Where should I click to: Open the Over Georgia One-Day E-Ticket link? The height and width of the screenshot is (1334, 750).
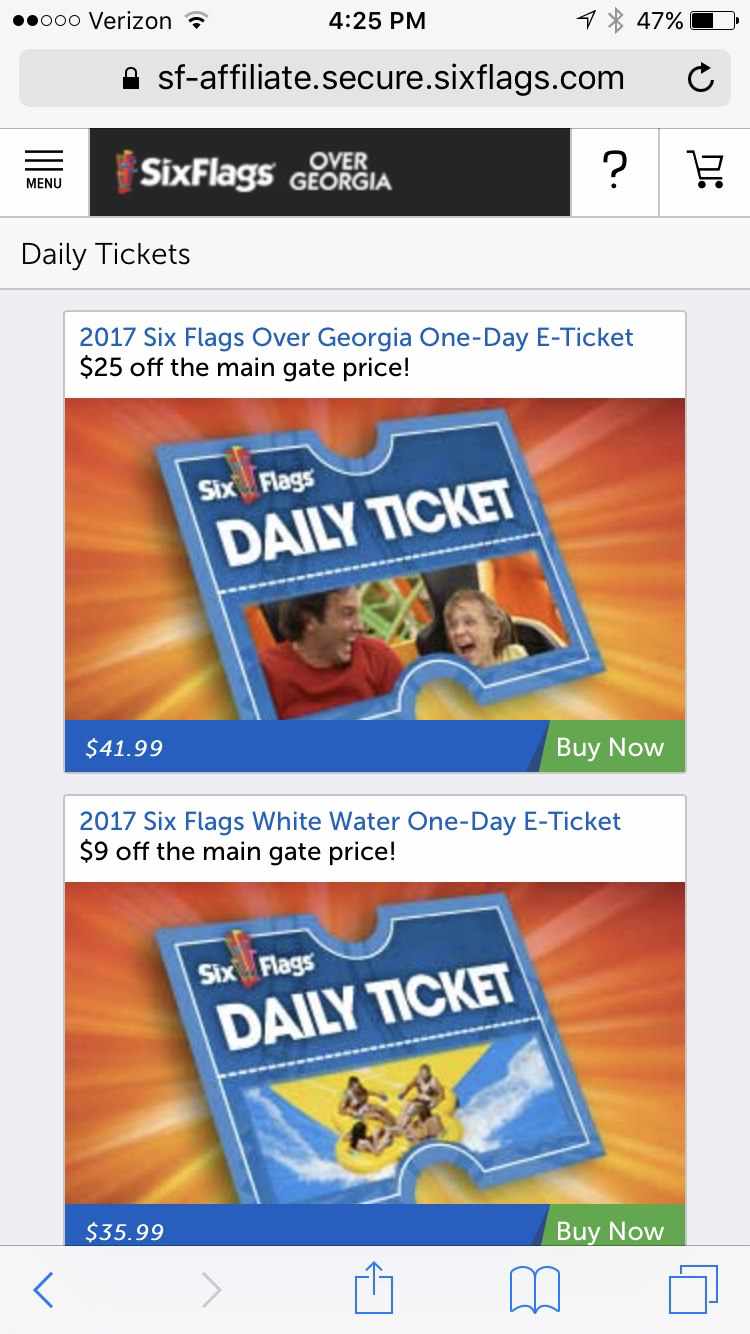click(356, 337)
